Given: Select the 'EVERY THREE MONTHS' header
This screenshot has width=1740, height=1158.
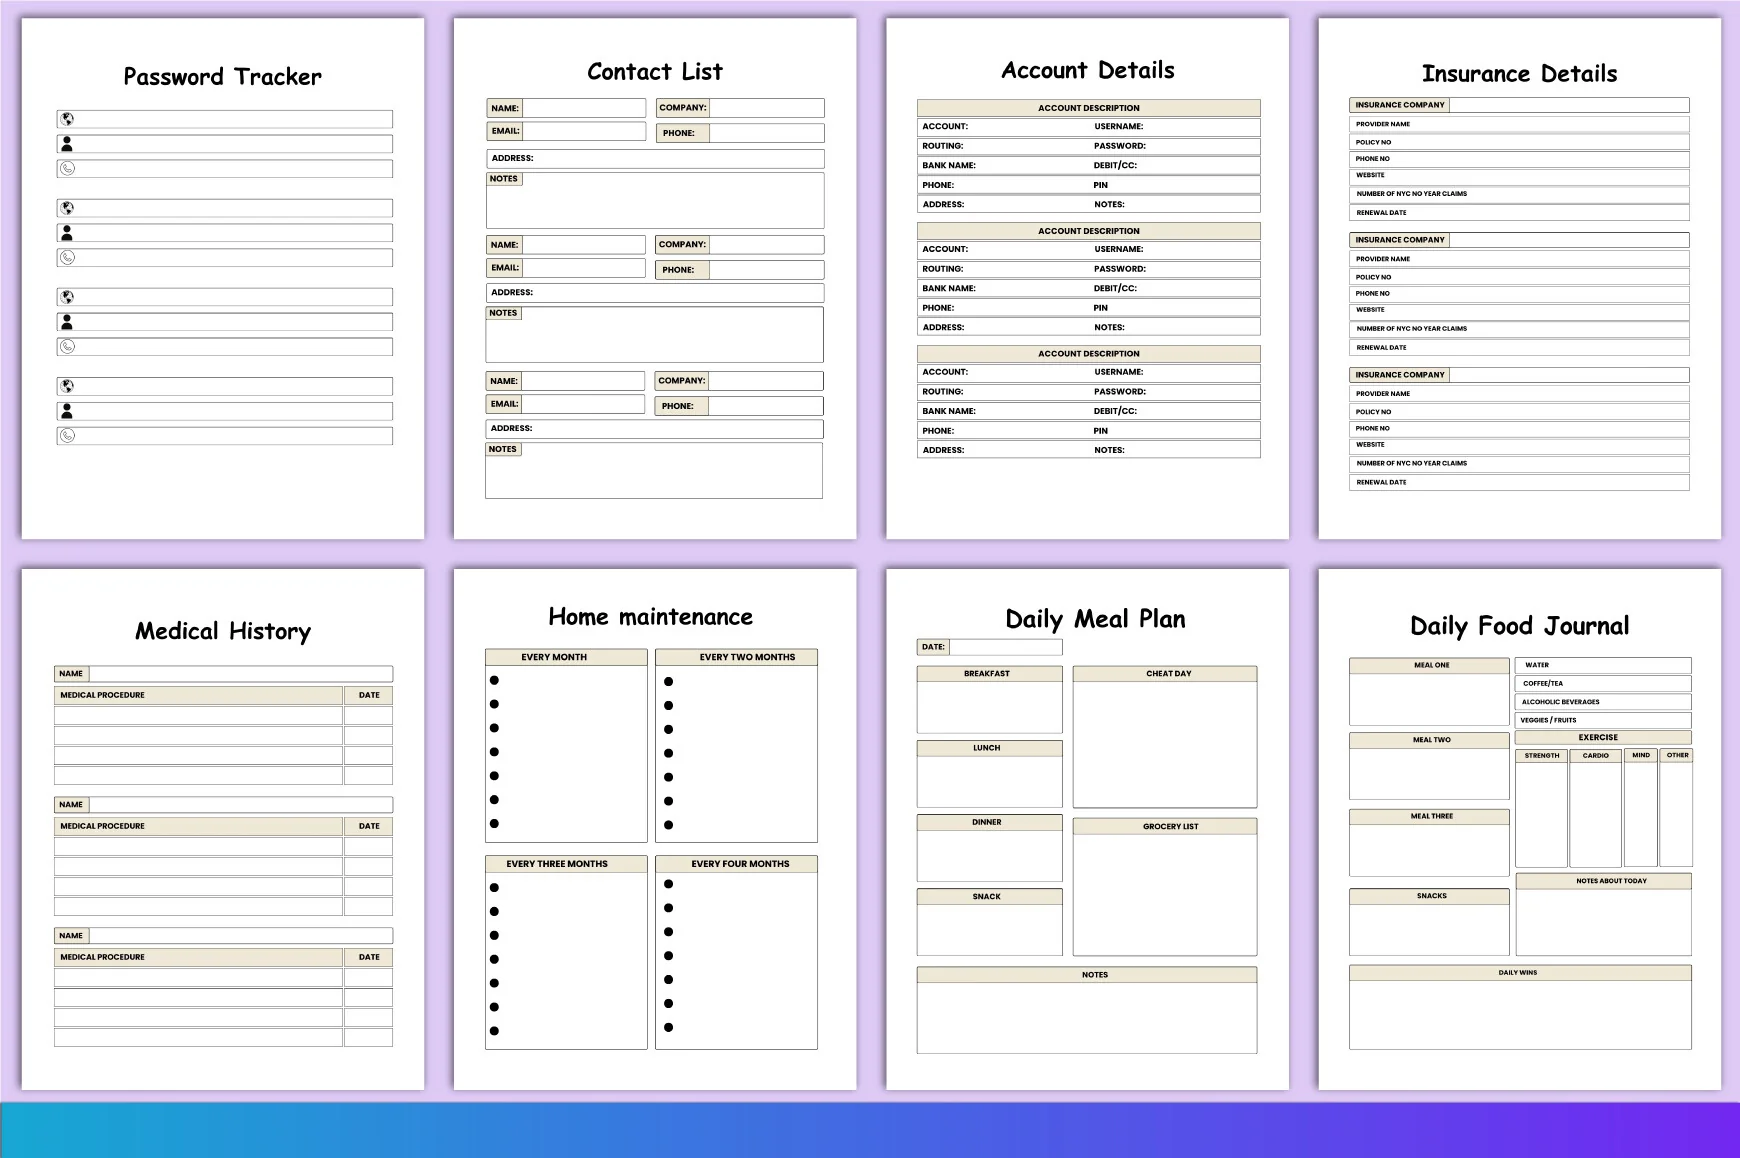Looking at the screenshot, I should pyautogui.click(x=566, y=864).
